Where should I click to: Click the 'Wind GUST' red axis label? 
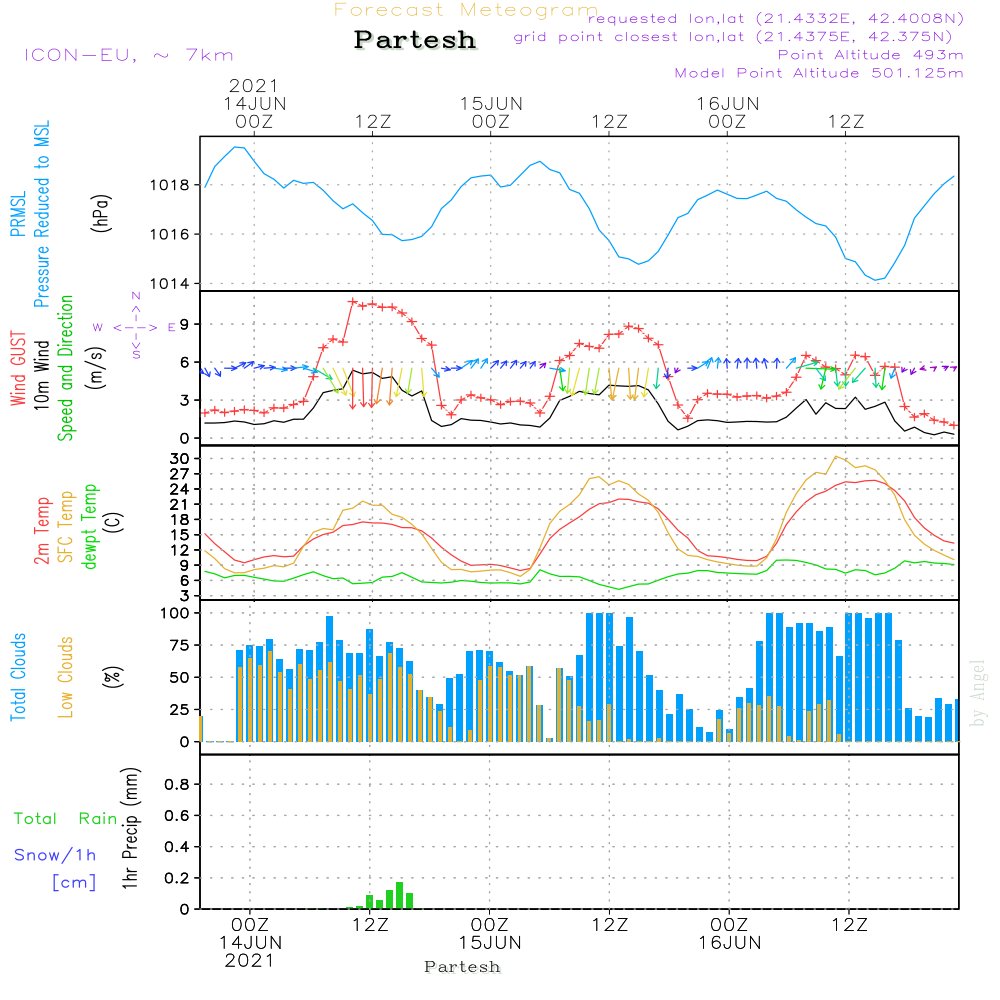pos(18,369)
